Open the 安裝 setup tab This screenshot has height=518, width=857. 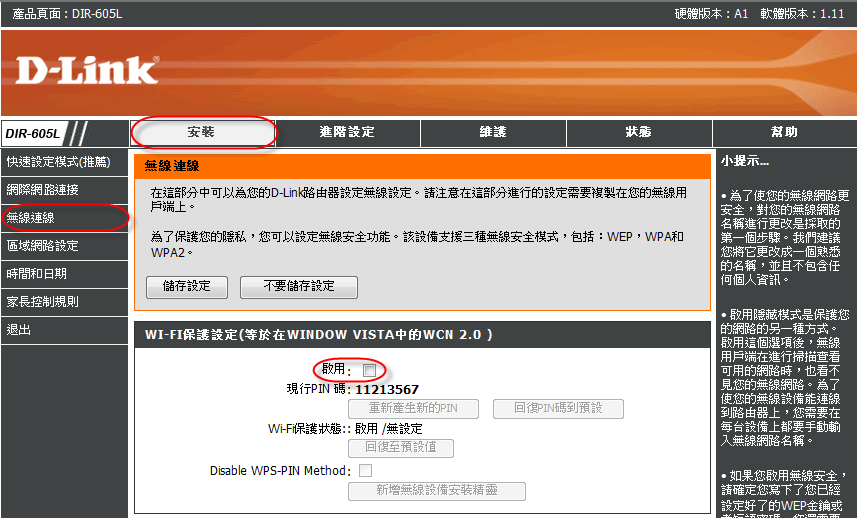202,133
